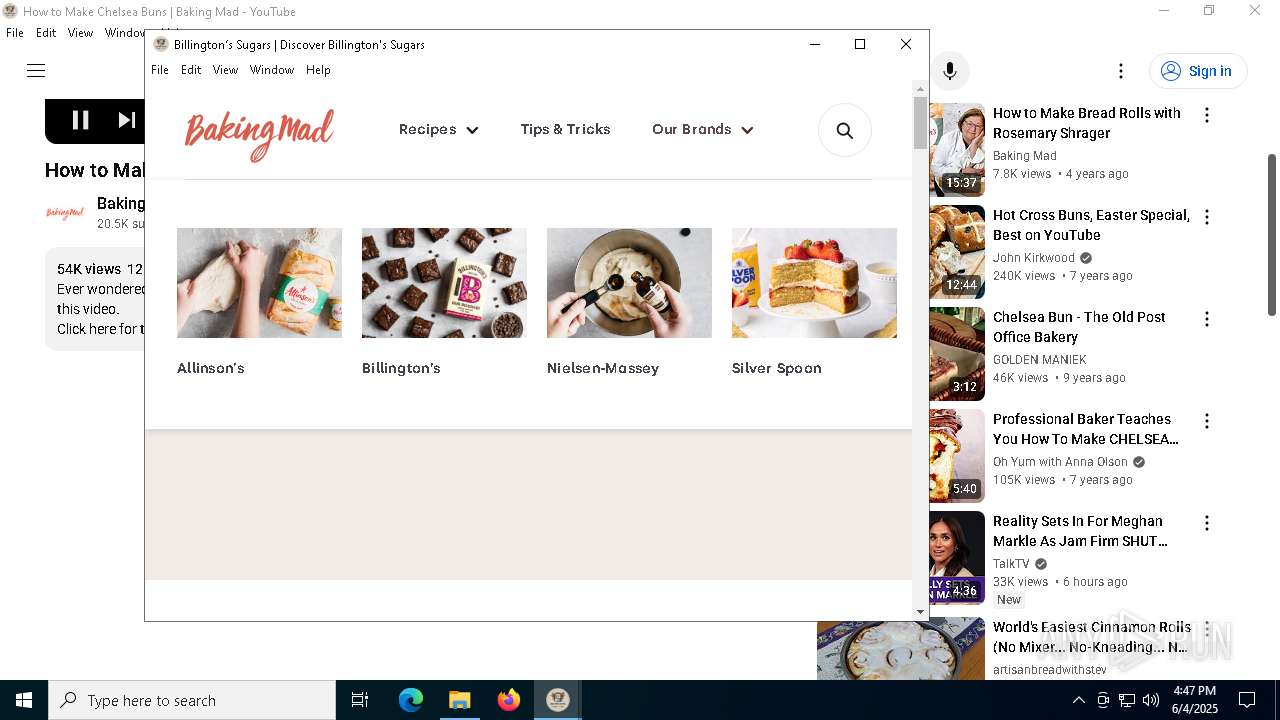1280x720 pixels.
Task: Click Meghan Markle TalkTV video thumbnail
Action: [957, 558]
